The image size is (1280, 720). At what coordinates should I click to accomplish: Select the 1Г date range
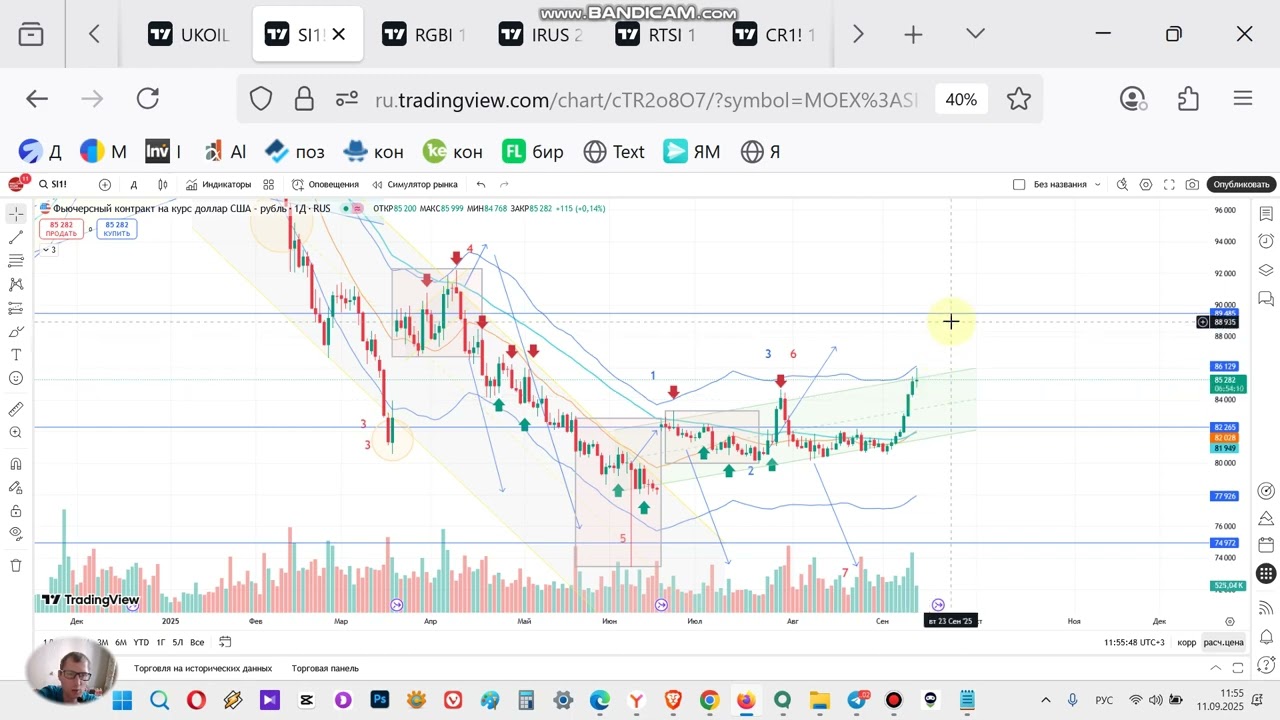click(160, 642)
